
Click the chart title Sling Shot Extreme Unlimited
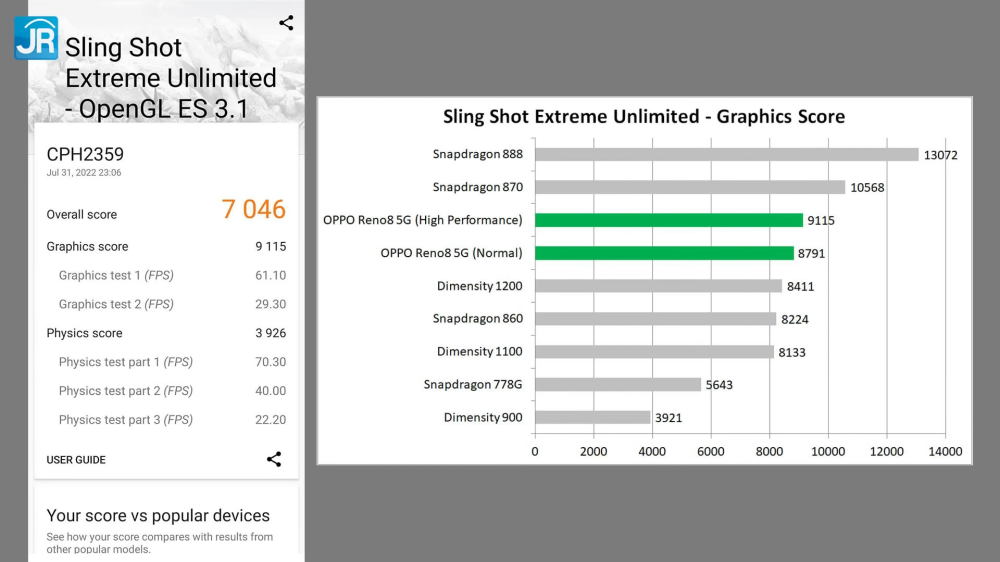pyautogui.click(x=643, y=117)
